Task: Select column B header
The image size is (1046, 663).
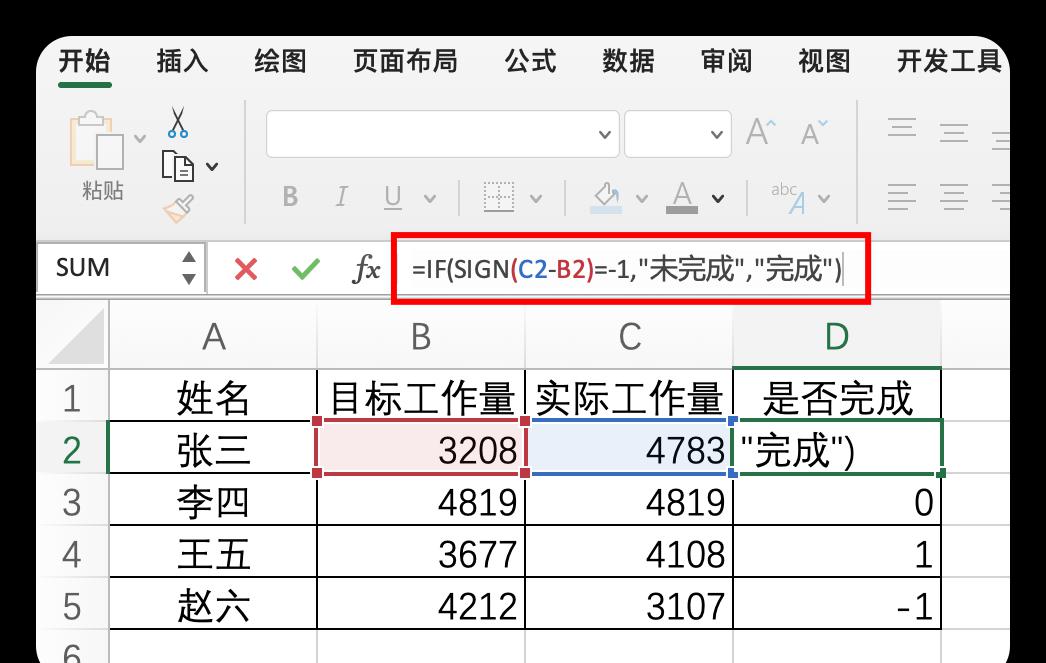Action: pos(421,336)
